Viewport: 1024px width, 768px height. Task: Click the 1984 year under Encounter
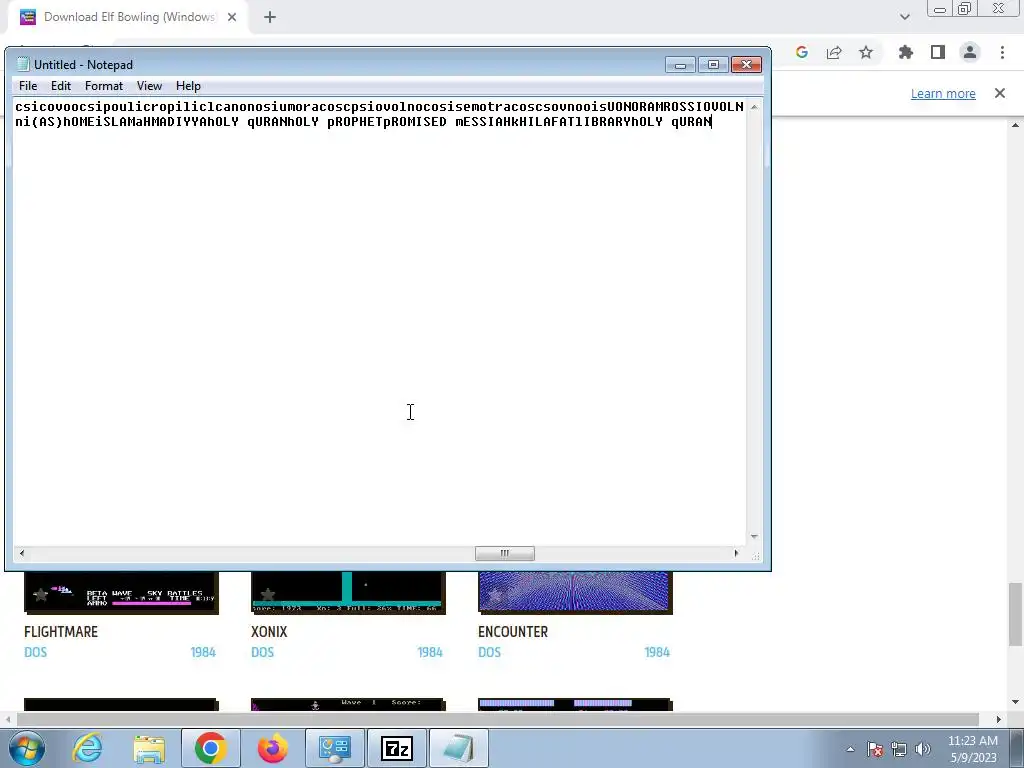[657, 652]
